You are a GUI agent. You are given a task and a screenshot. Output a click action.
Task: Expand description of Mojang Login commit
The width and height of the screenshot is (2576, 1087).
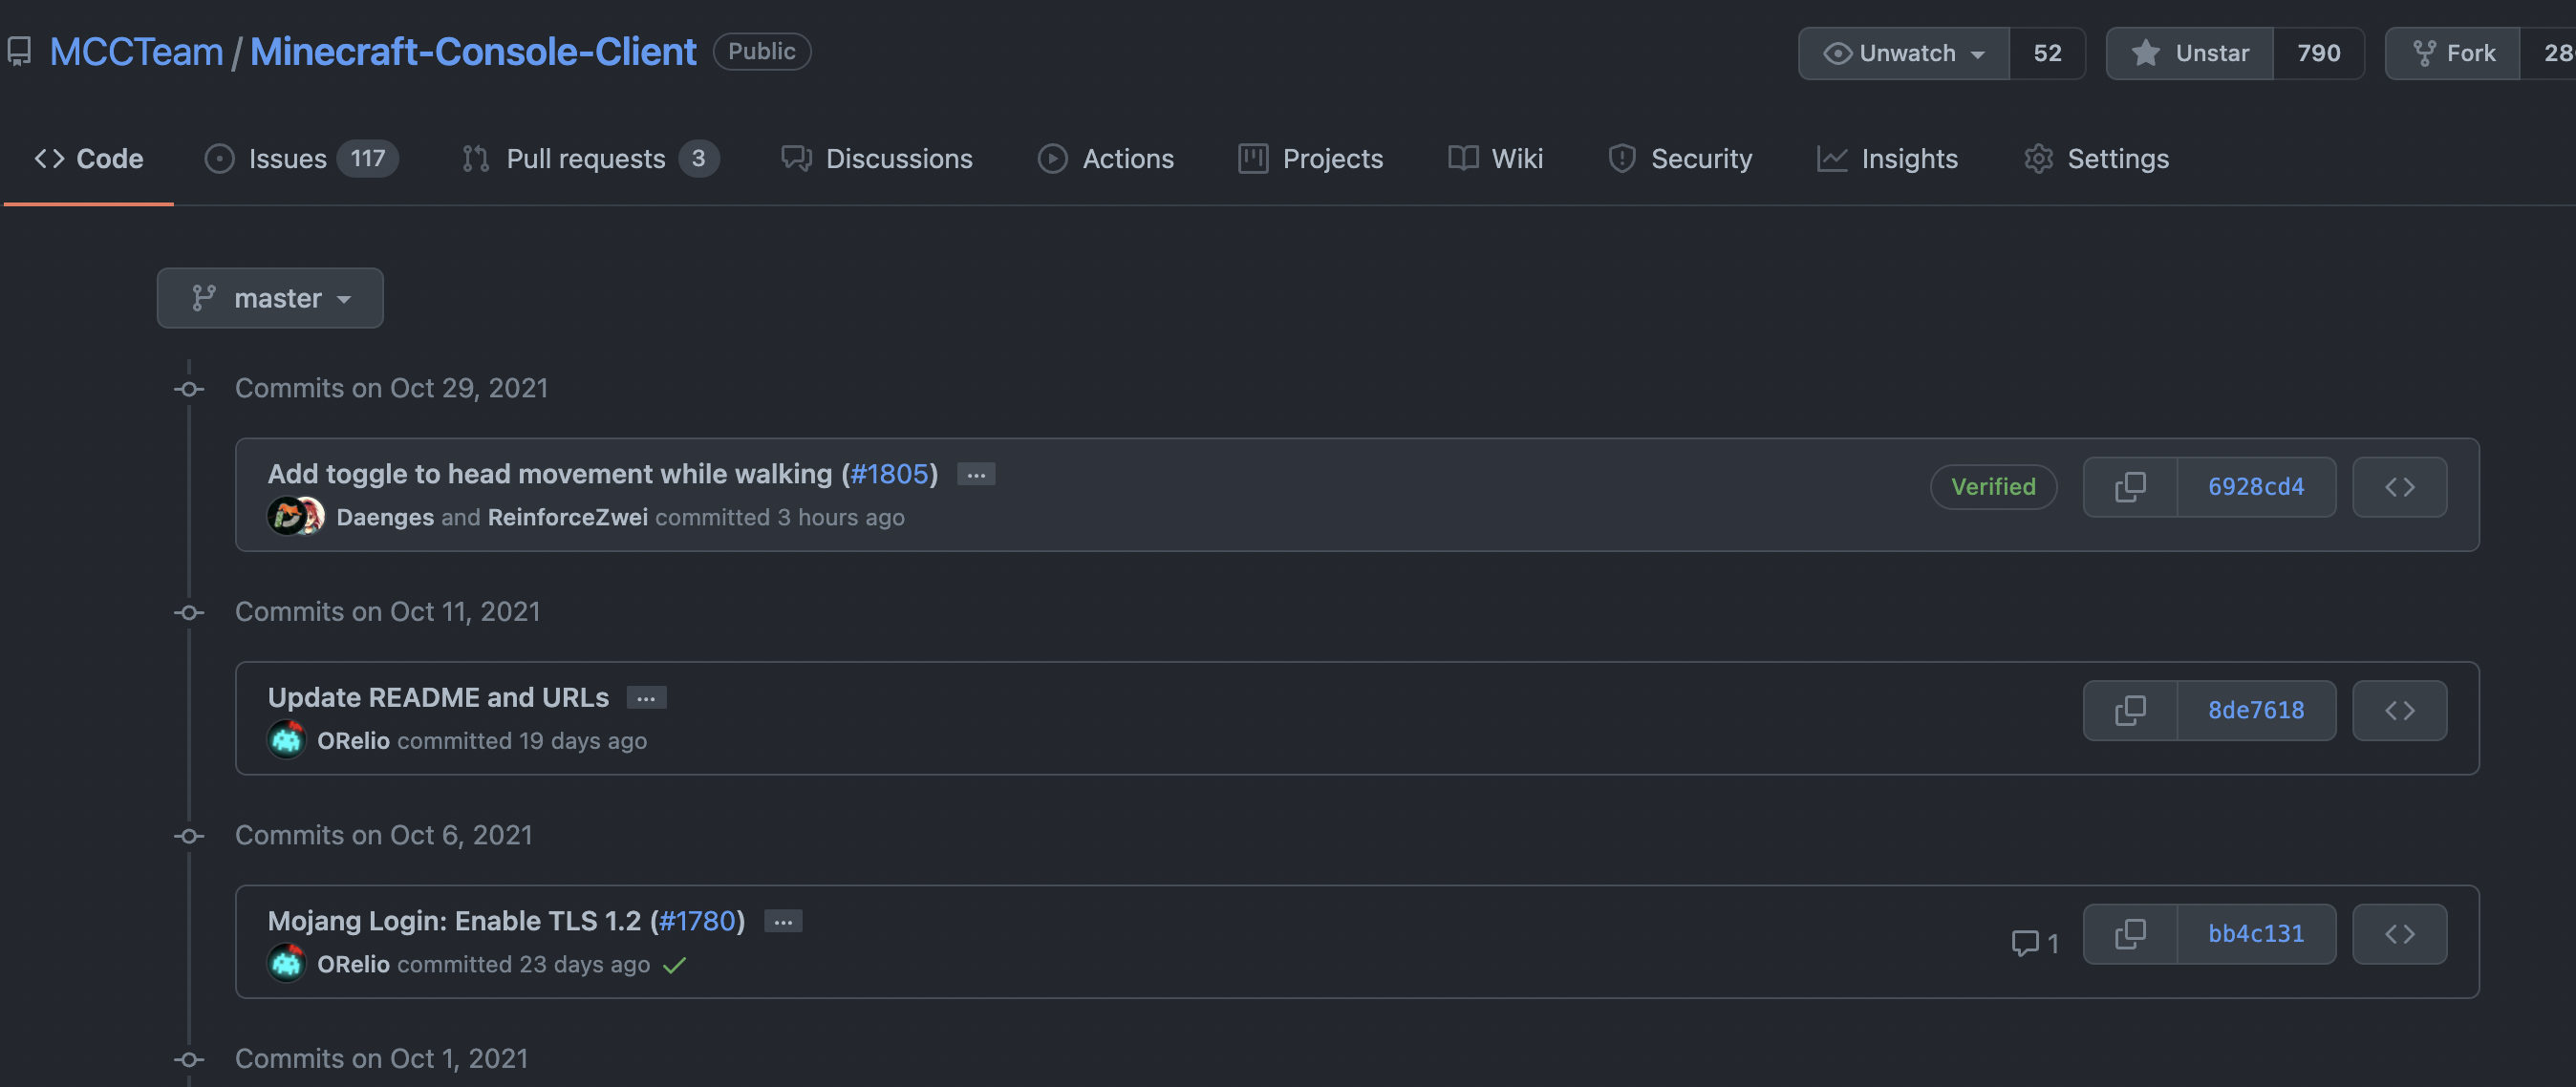pos(783,921)
